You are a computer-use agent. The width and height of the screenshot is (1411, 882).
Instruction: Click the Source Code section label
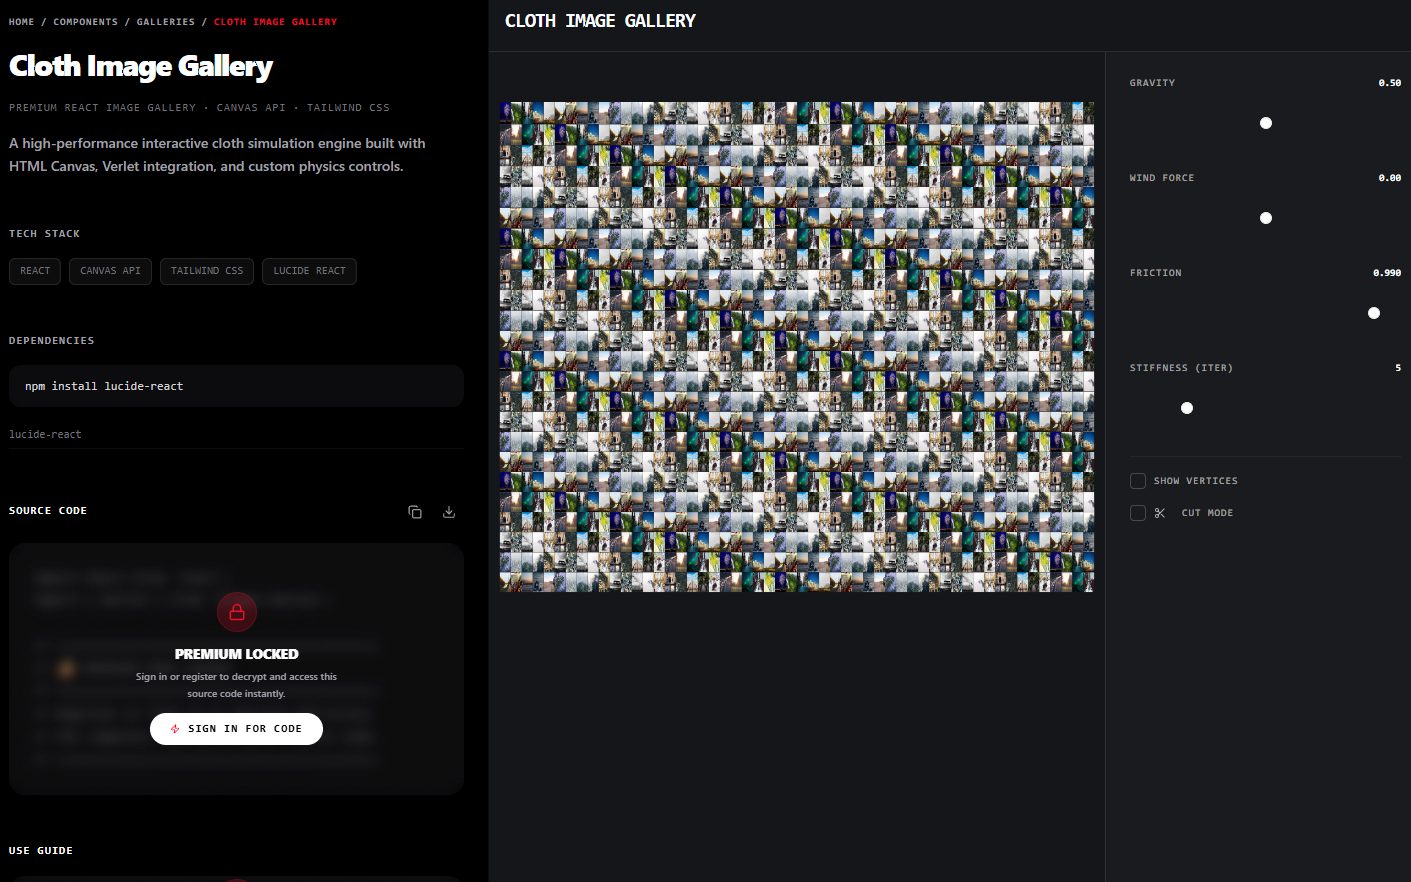[x=48, y=511]
